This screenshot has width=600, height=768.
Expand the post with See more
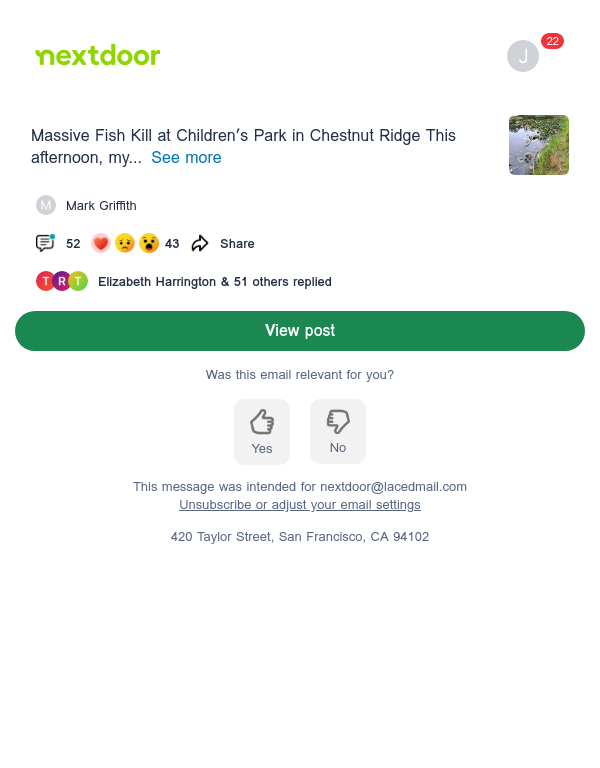tap(186, 158)
